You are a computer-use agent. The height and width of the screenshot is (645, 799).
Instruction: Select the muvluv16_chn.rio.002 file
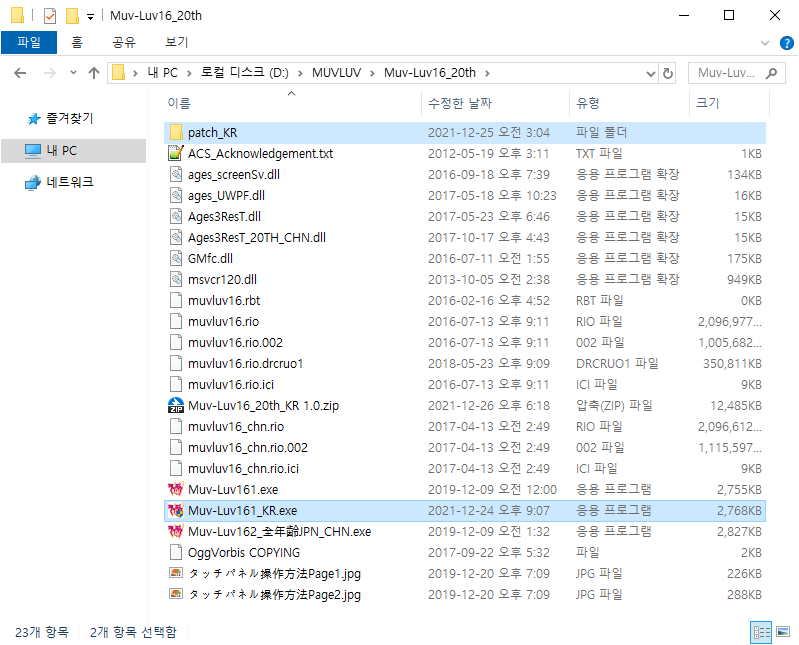pyautogui.click(x=465, y=447)
